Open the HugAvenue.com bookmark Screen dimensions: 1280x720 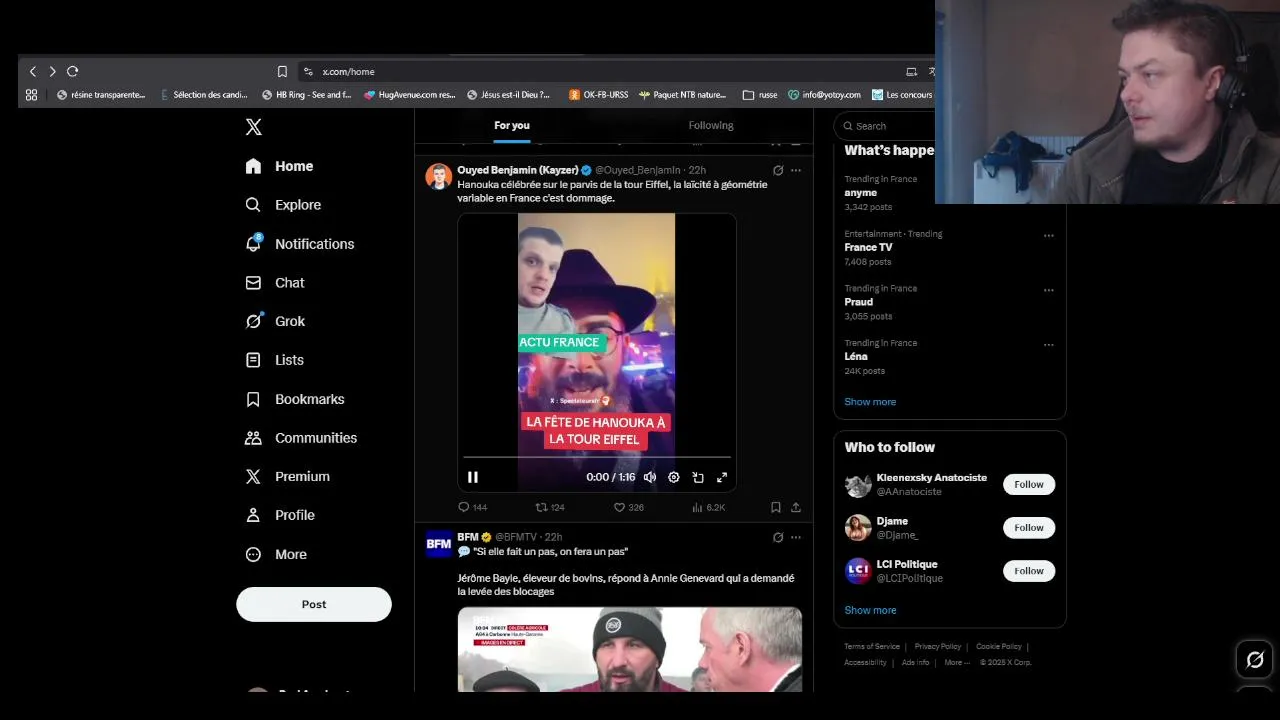pos(410,95)
